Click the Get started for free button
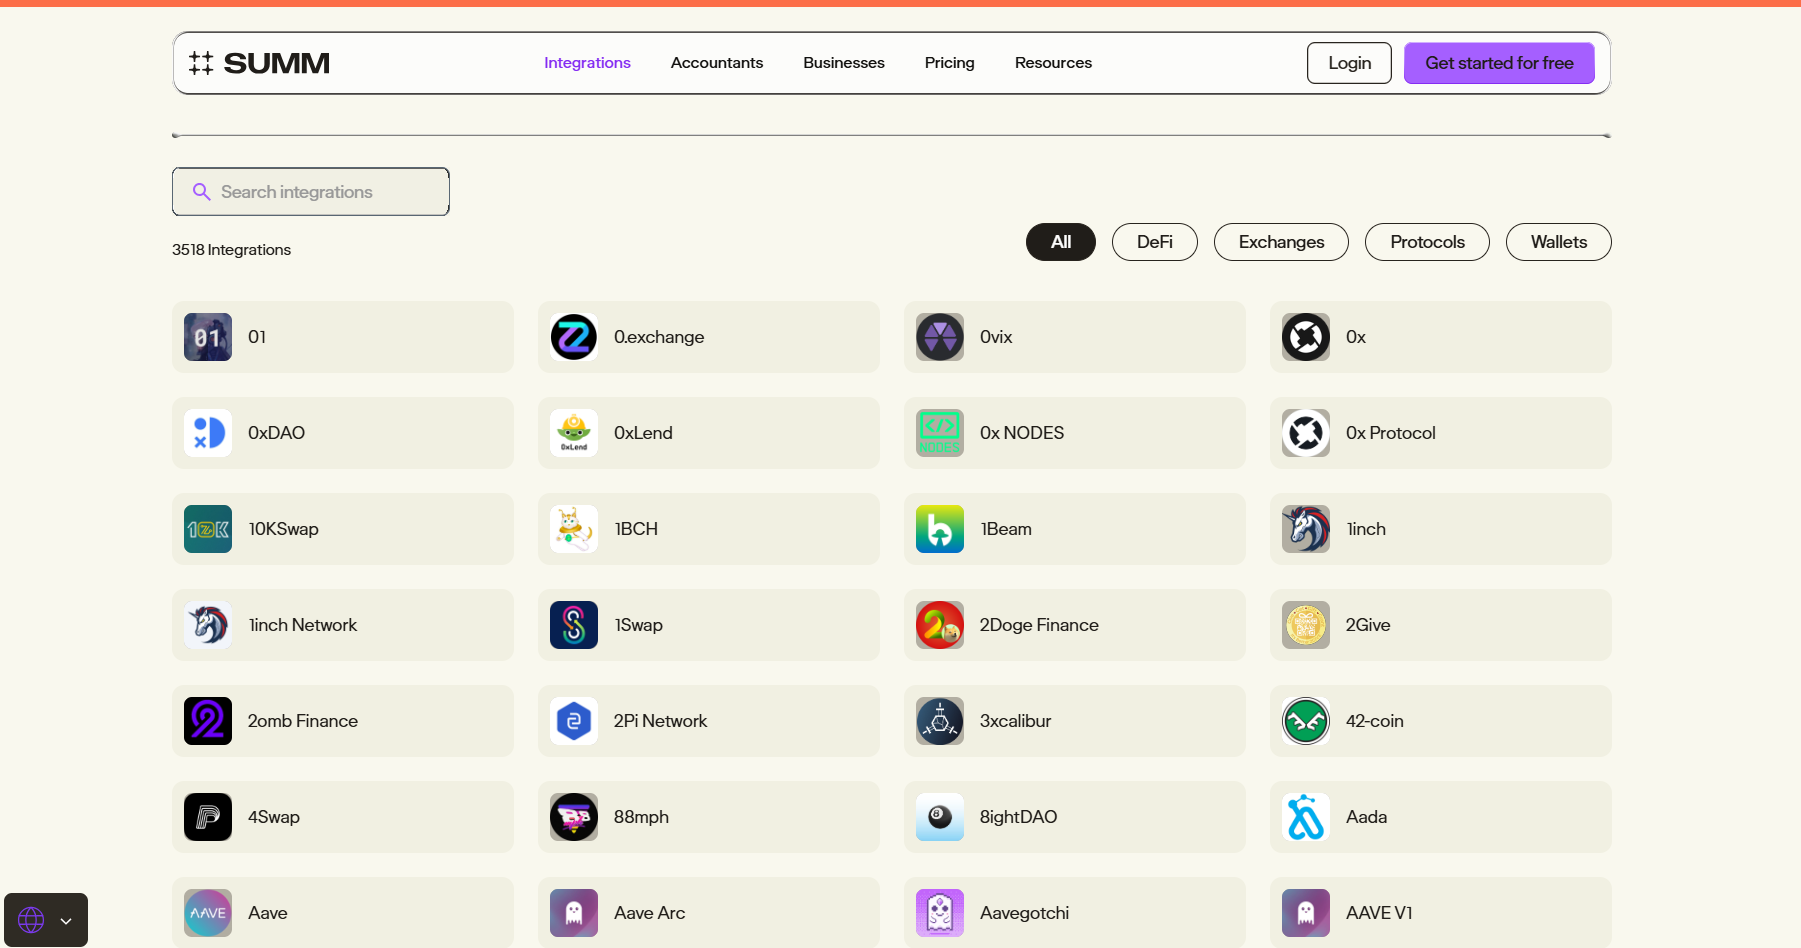Screen dimensions: 1801x948 point(1498,62)
